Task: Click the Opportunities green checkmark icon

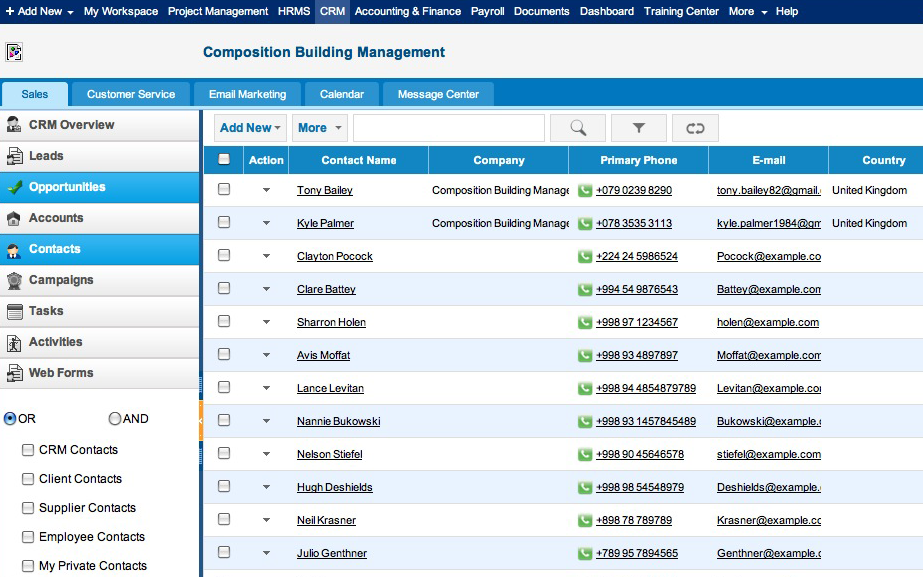Action: pyautogui.click(x=14, y=187)
